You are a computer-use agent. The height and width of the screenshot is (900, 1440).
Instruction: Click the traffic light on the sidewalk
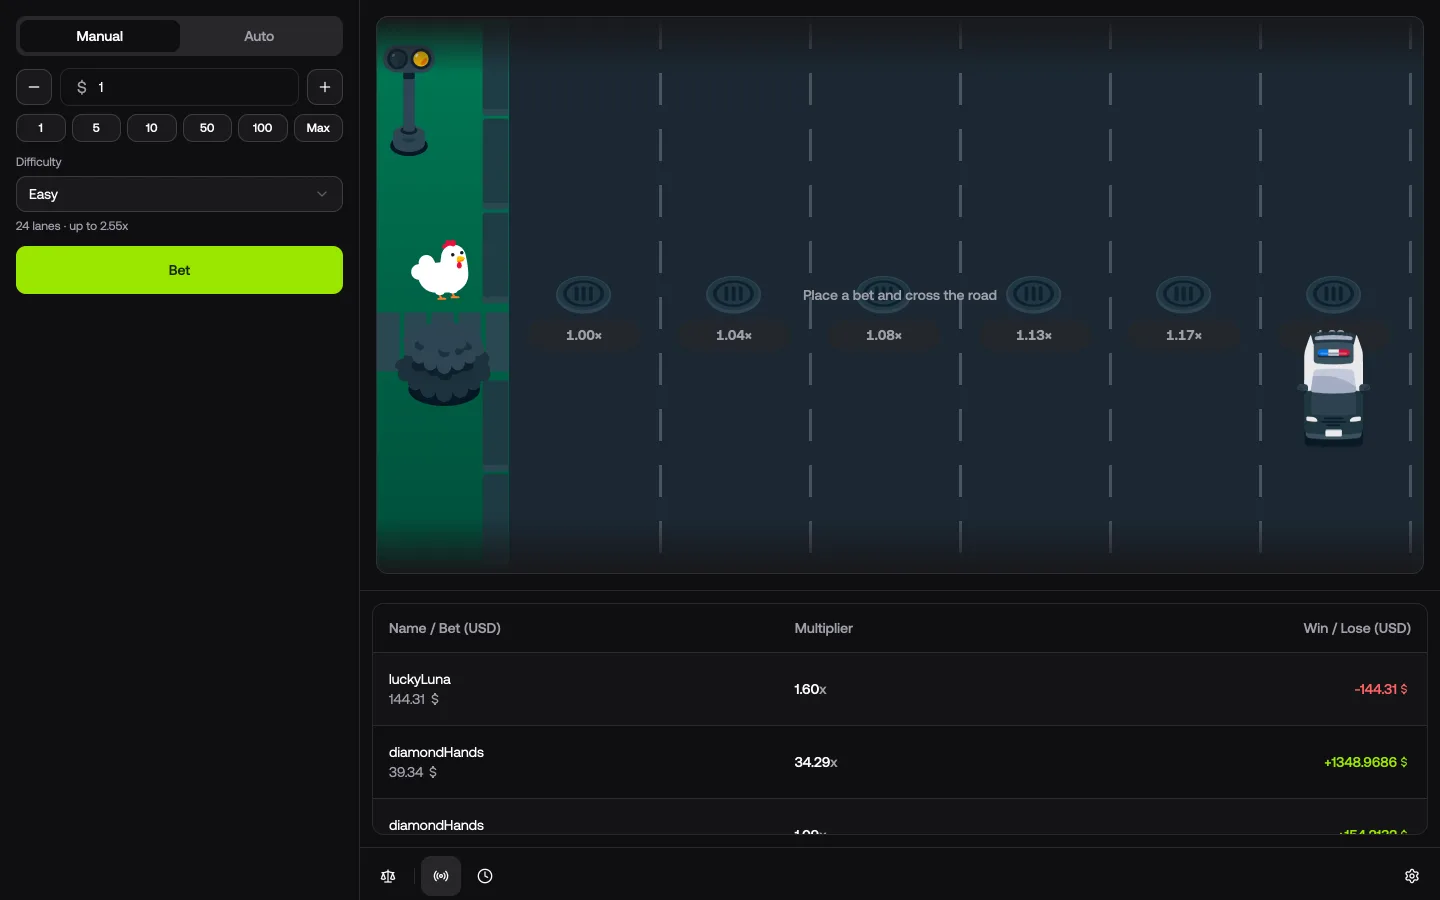click(x=409, y=101)
